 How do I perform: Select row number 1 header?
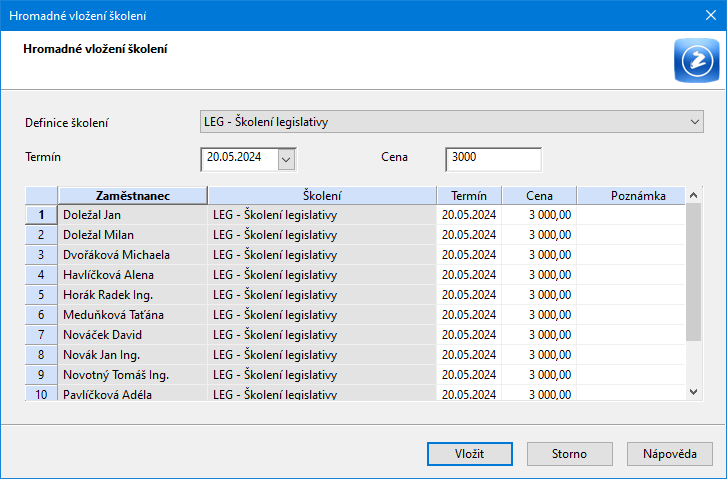coord(41,214)
